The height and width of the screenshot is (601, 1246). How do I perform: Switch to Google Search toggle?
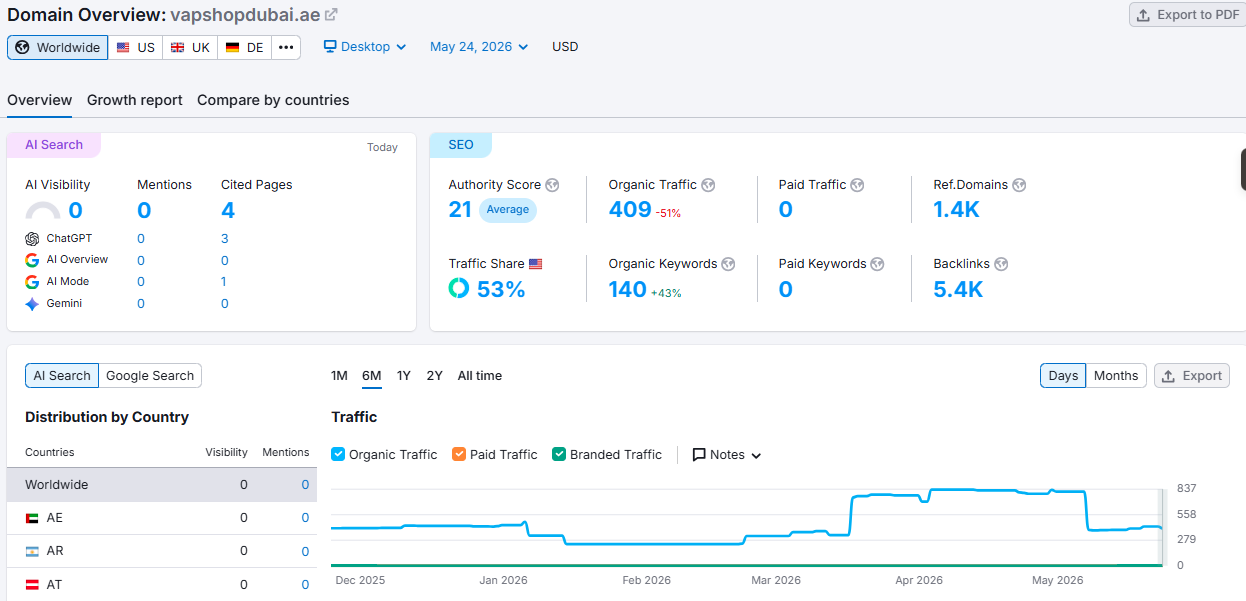click(x=150, y=376)
